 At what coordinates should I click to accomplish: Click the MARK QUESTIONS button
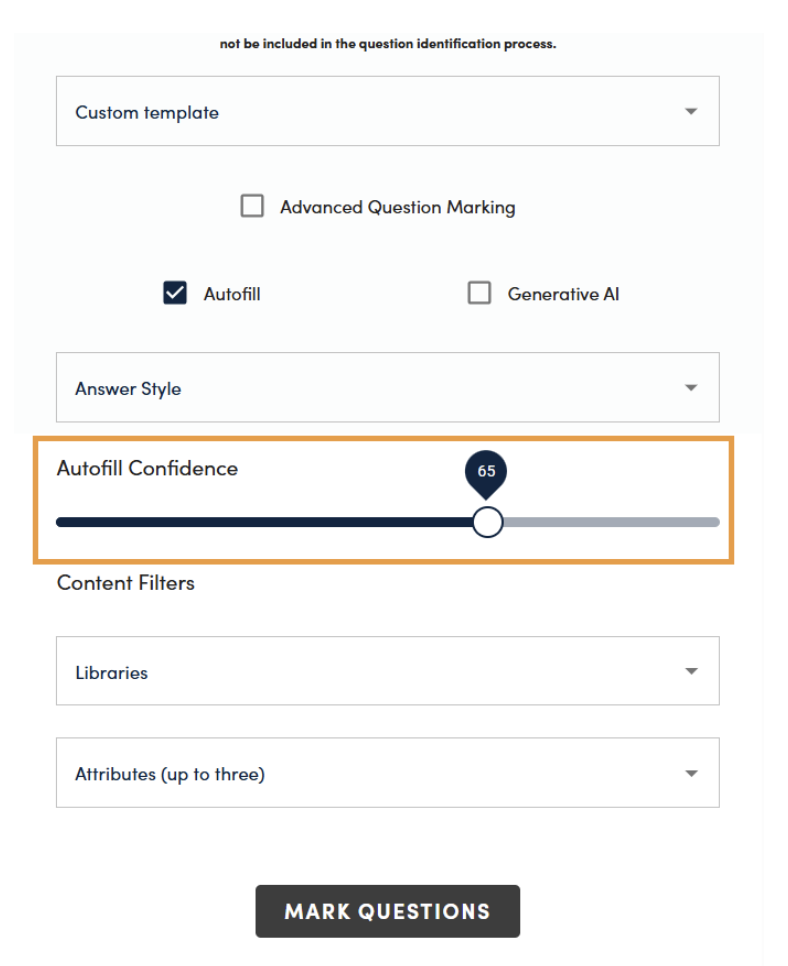coord(388,911)
